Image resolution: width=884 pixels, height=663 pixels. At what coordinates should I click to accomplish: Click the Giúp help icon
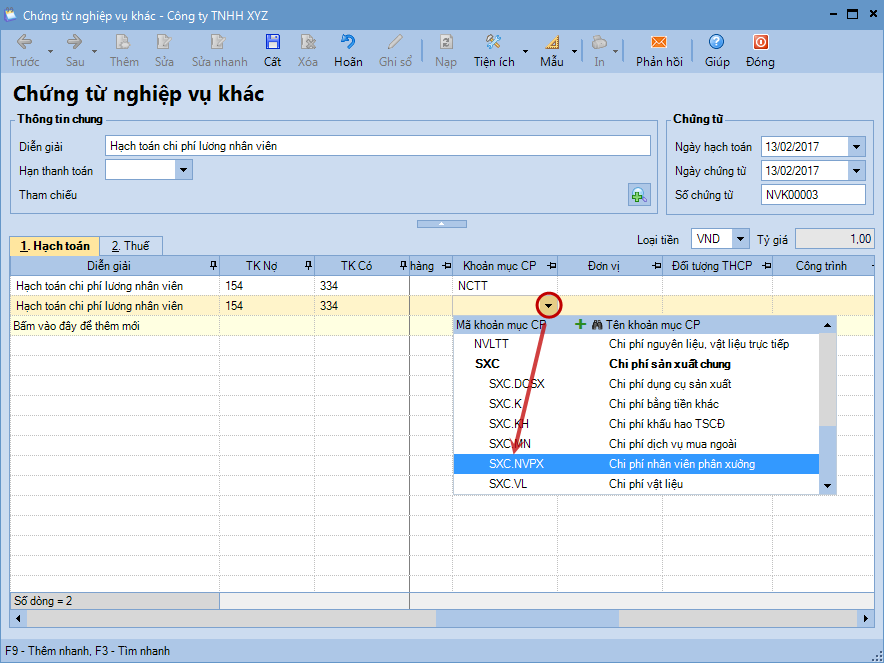click(x=716, y=43)
